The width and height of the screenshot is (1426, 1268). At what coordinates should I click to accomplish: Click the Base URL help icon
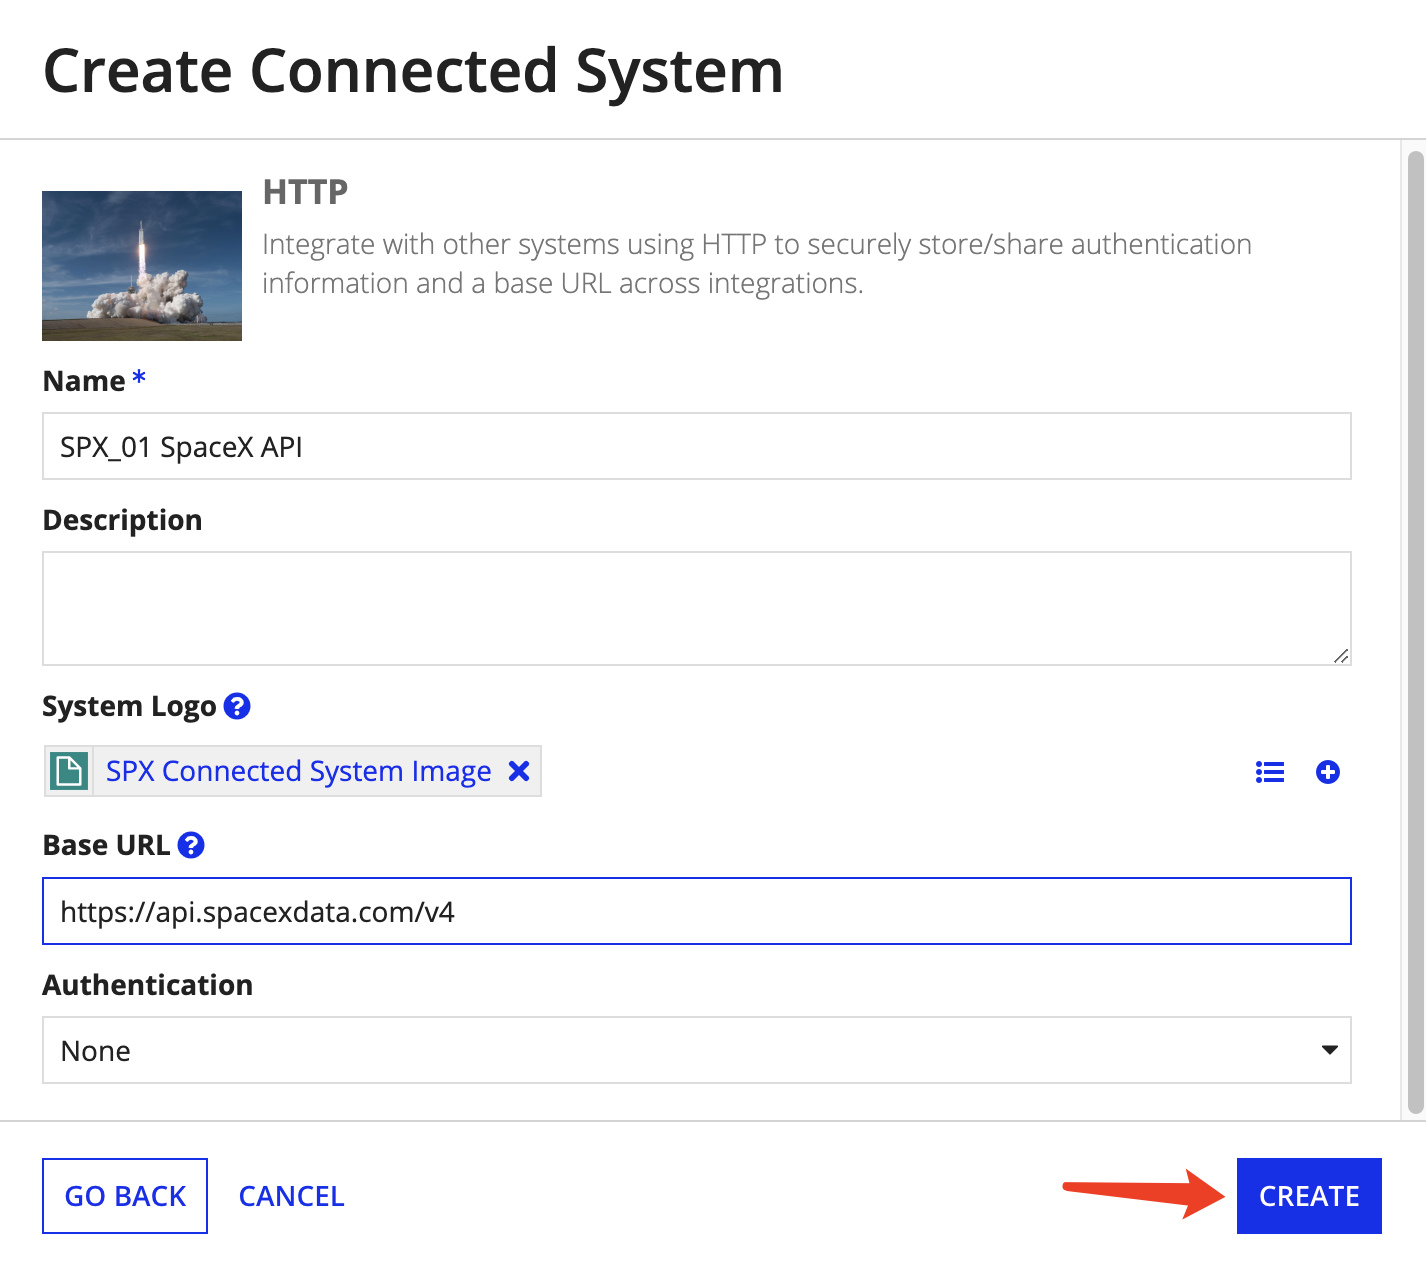point(191,845)
